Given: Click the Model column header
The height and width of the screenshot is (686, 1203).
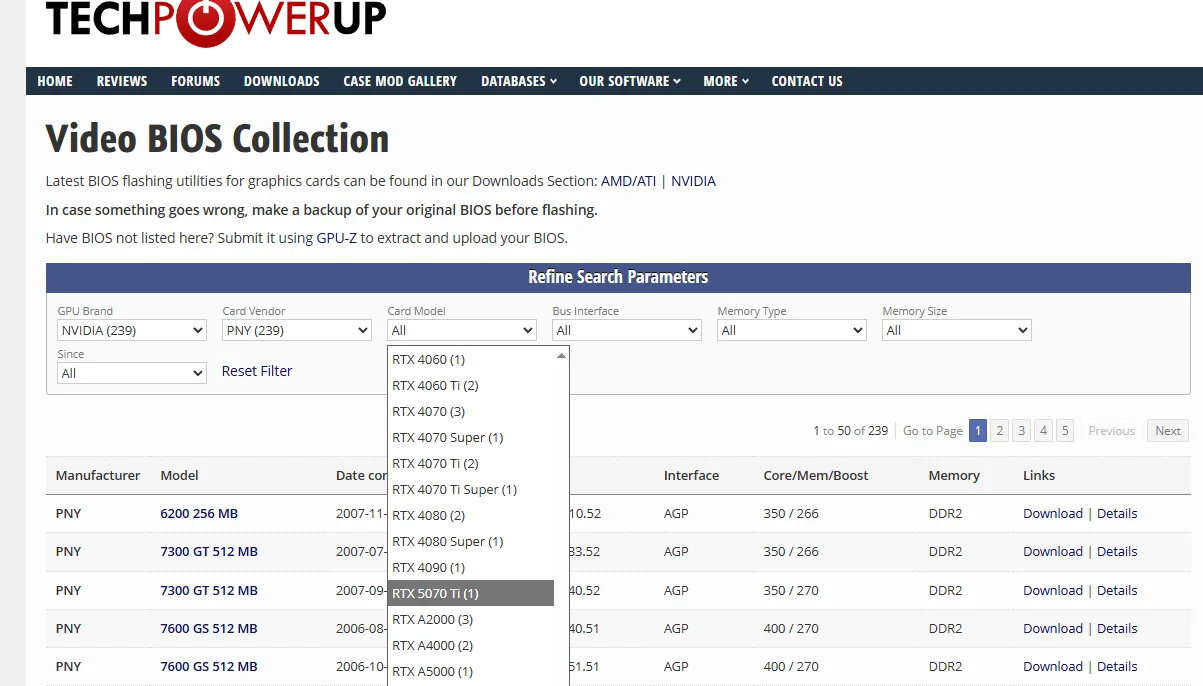Looking at the screenshot, I should (180, 476).
